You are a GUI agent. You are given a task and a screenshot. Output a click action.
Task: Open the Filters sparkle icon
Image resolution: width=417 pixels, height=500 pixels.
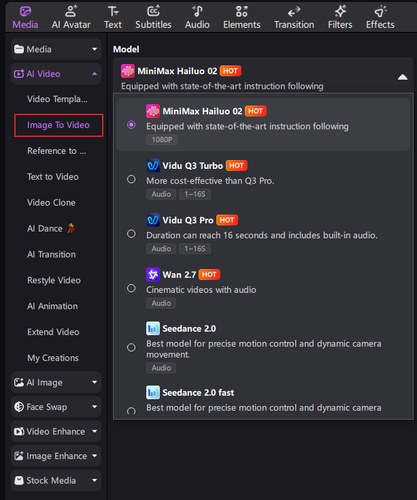tap(340, 11)
